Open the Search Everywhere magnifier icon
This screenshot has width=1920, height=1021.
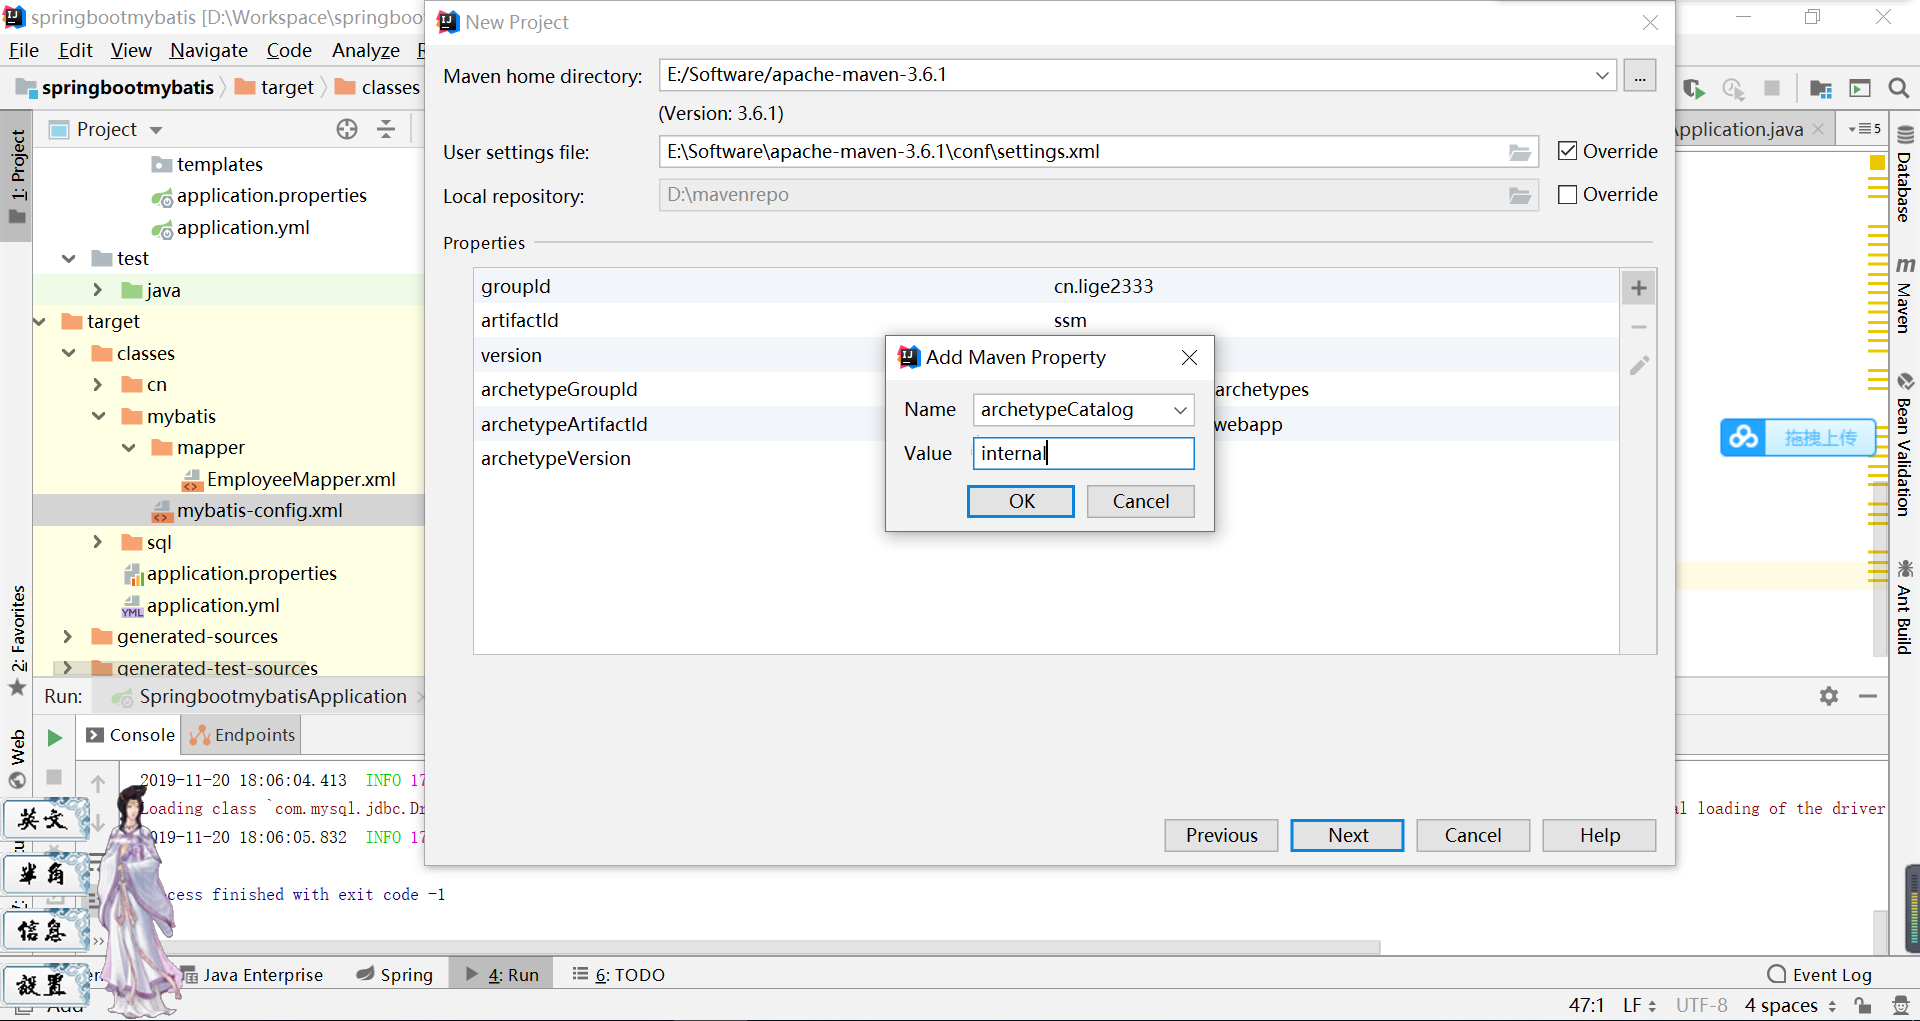[1898, 89]
